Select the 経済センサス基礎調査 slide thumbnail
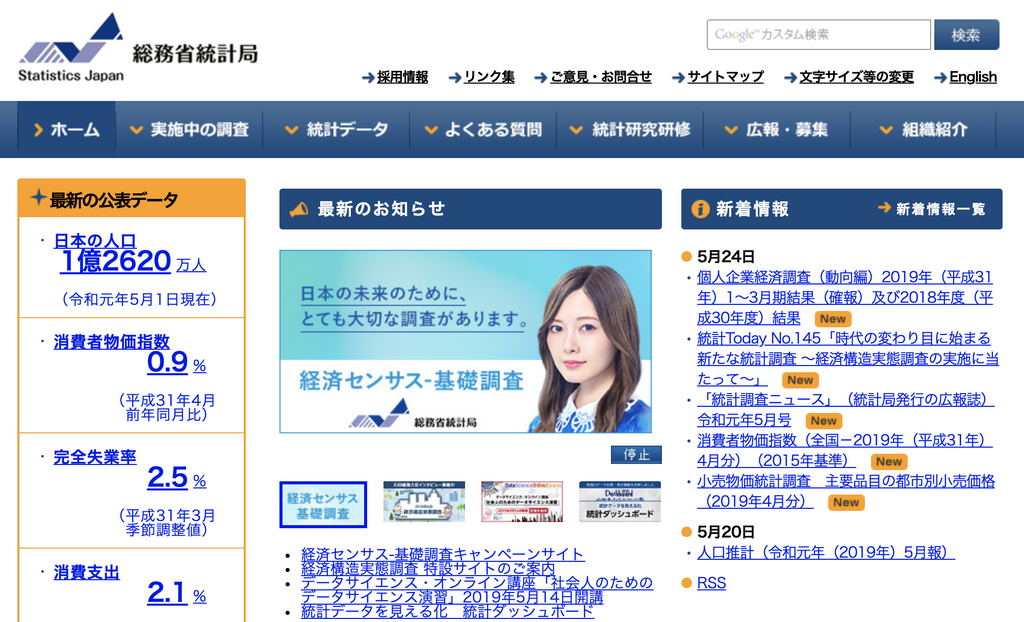 click(323, 504)
